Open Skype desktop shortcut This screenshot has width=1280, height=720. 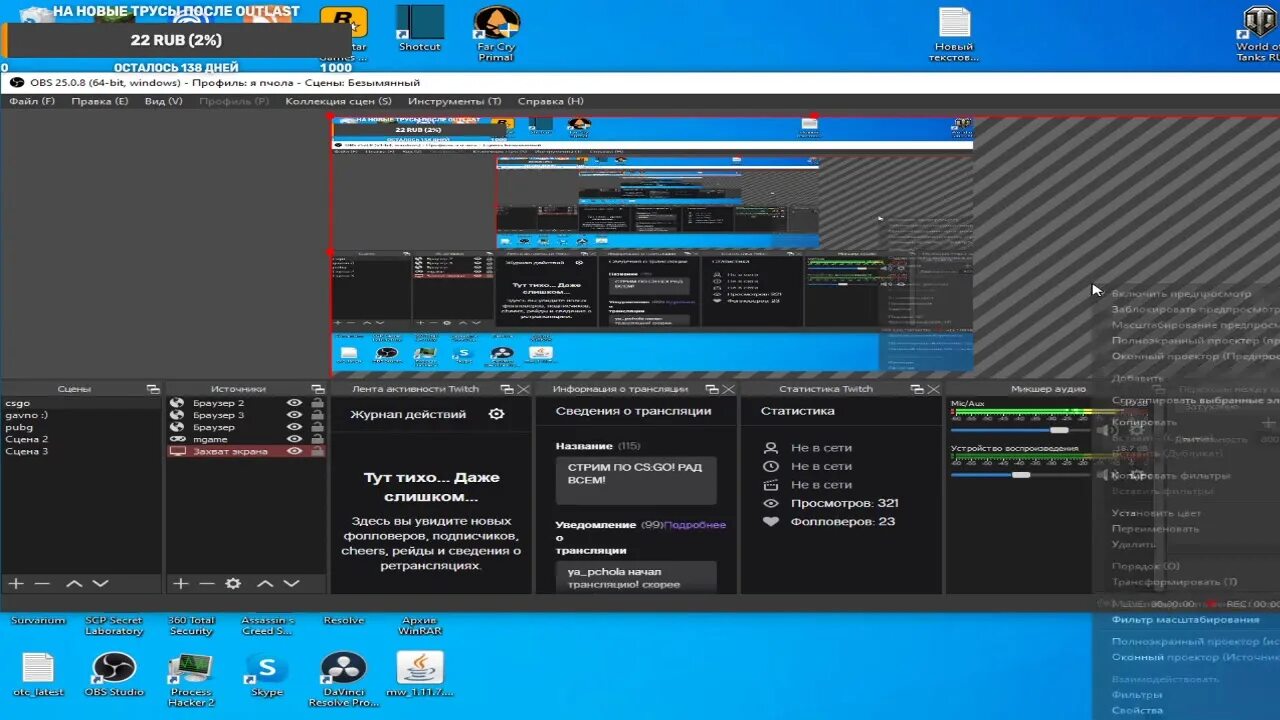(x=267, y=674)
